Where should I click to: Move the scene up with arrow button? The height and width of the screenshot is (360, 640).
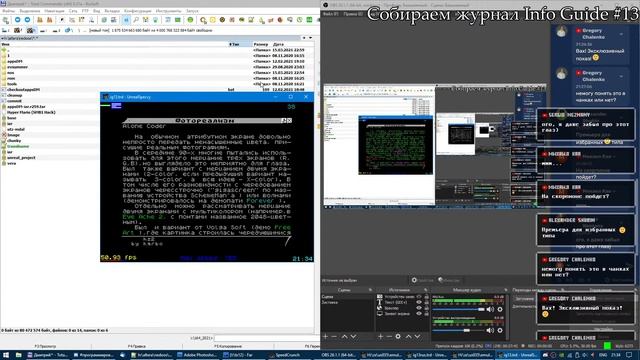[x=344, y=336]
